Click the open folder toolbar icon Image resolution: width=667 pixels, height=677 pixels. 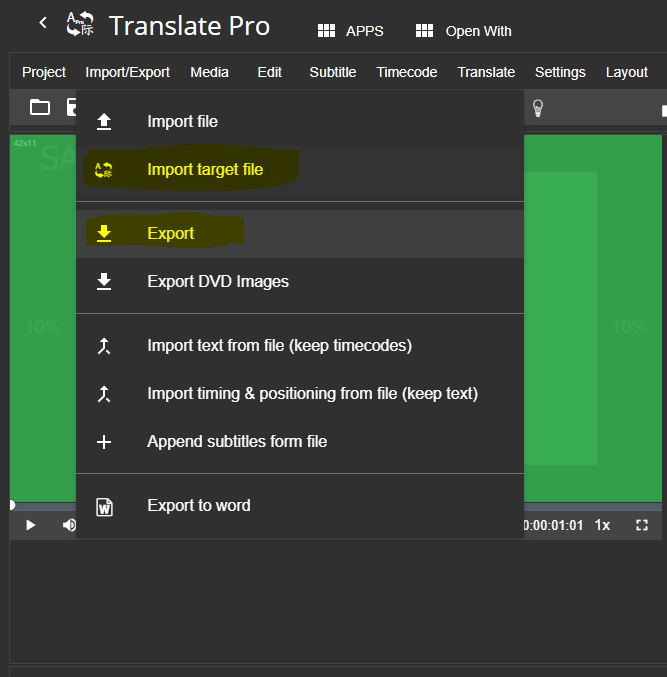pyautogui.click(x=40, y=107)
